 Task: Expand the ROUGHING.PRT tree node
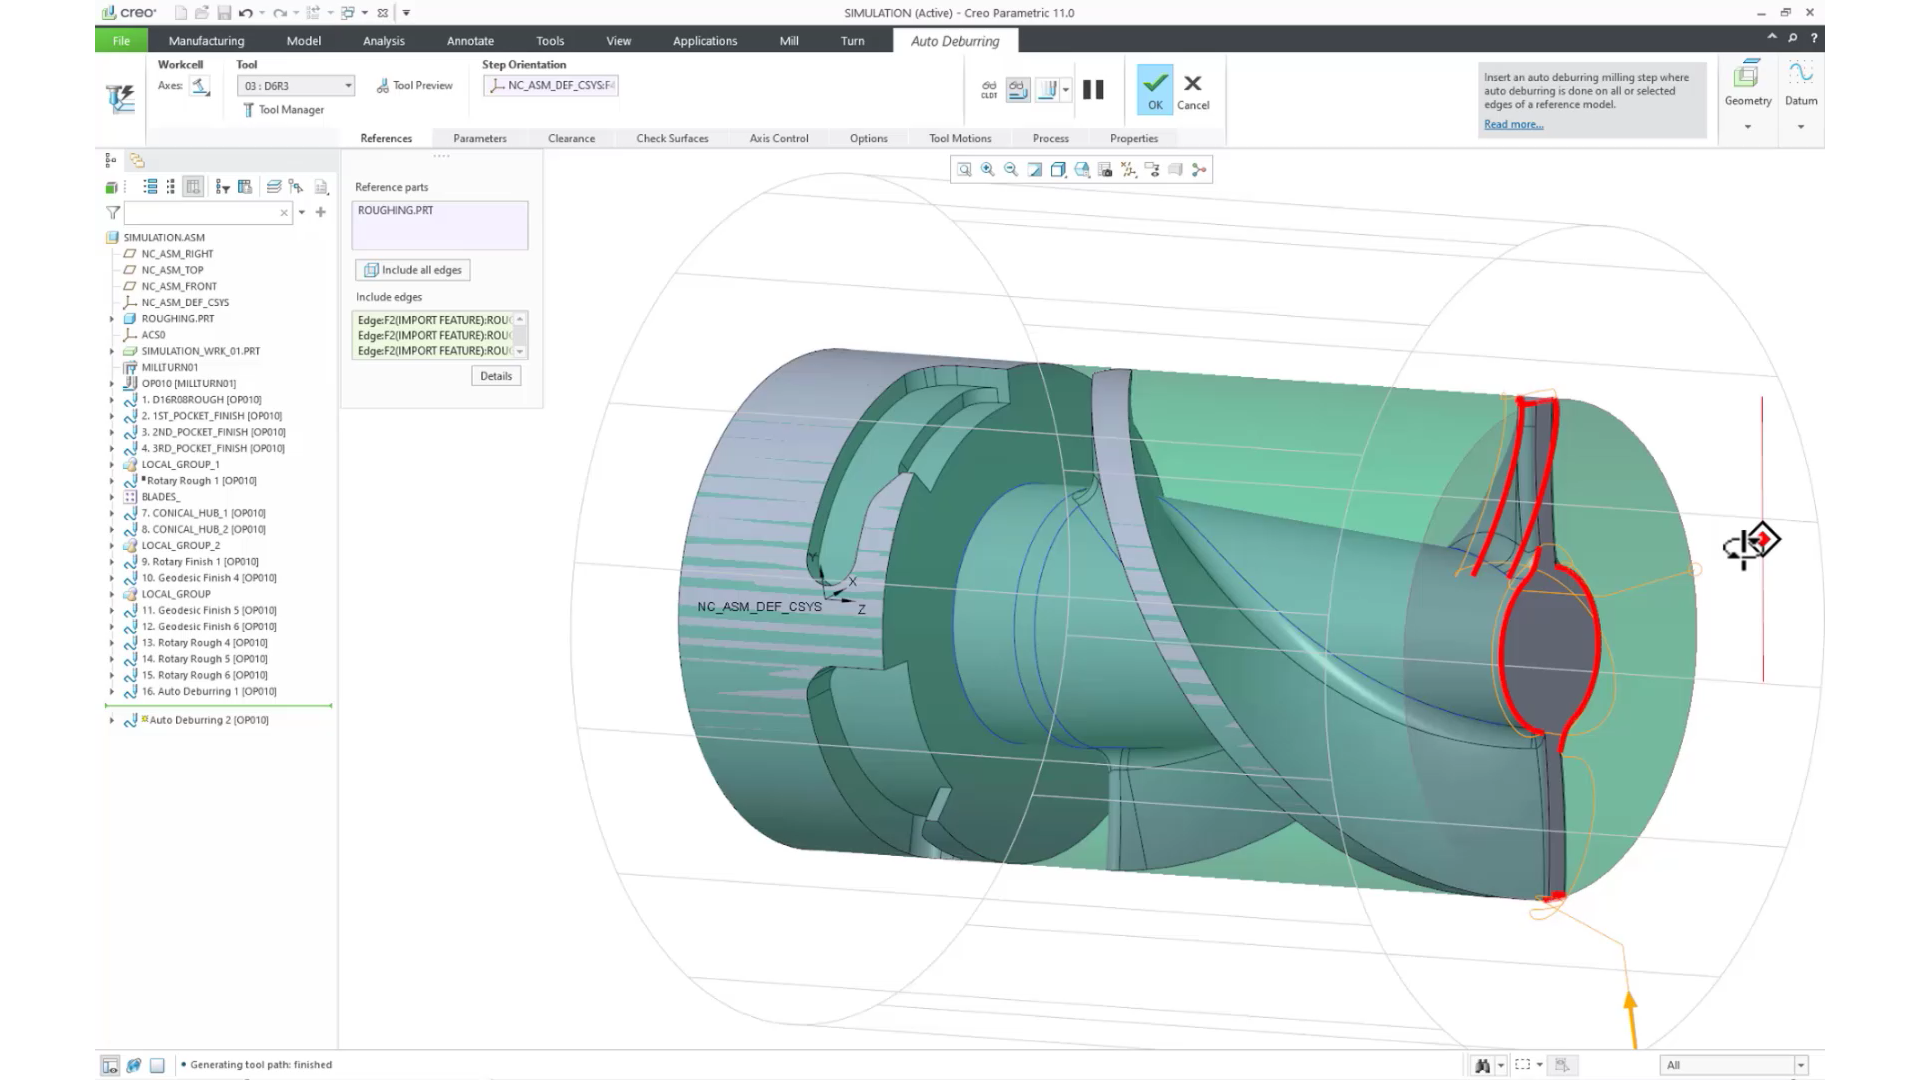pos(112,319)
